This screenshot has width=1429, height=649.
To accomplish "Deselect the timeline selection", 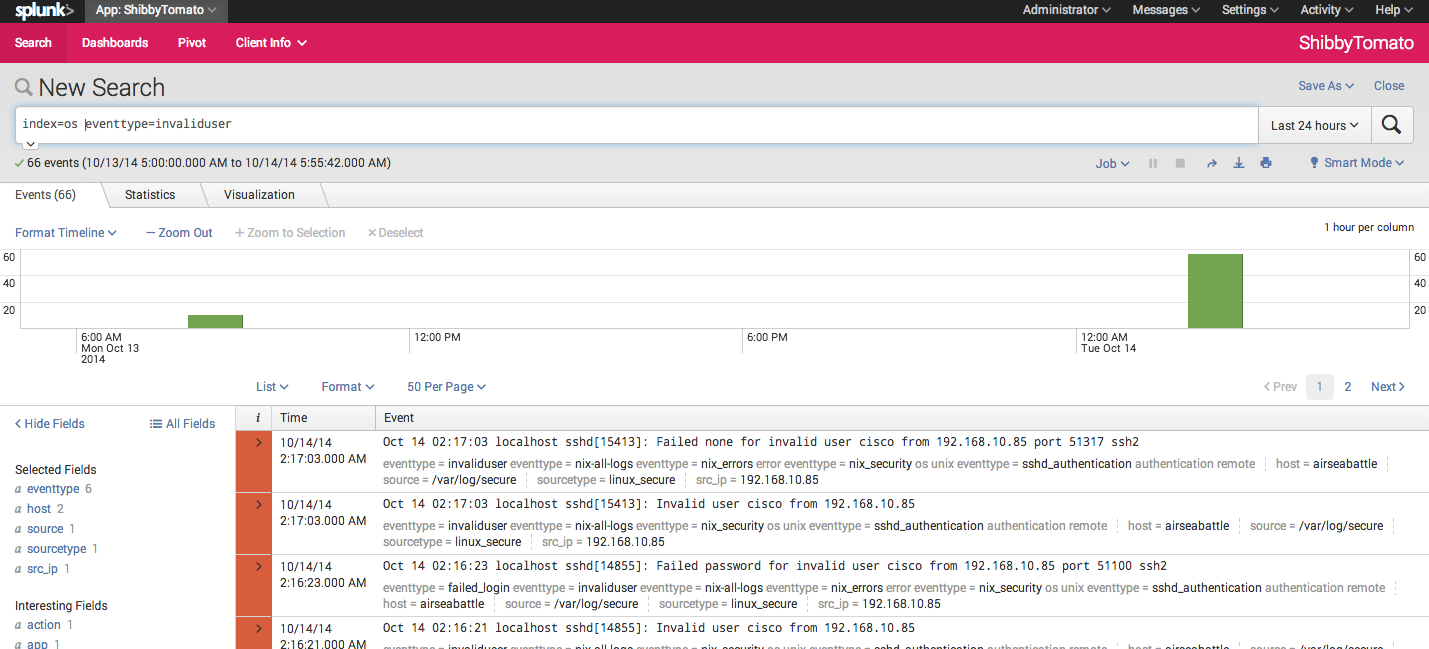I will tap(395, 233).
